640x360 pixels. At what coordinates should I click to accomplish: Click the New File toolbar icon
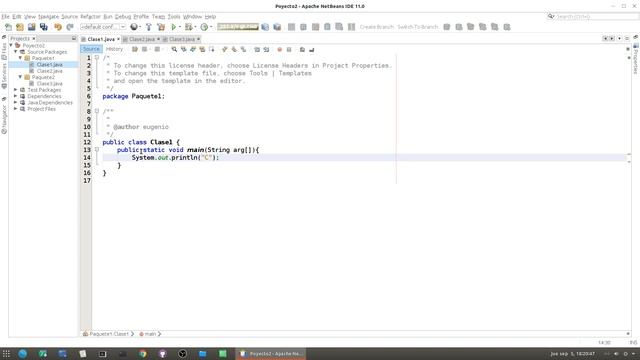point(8,27)
